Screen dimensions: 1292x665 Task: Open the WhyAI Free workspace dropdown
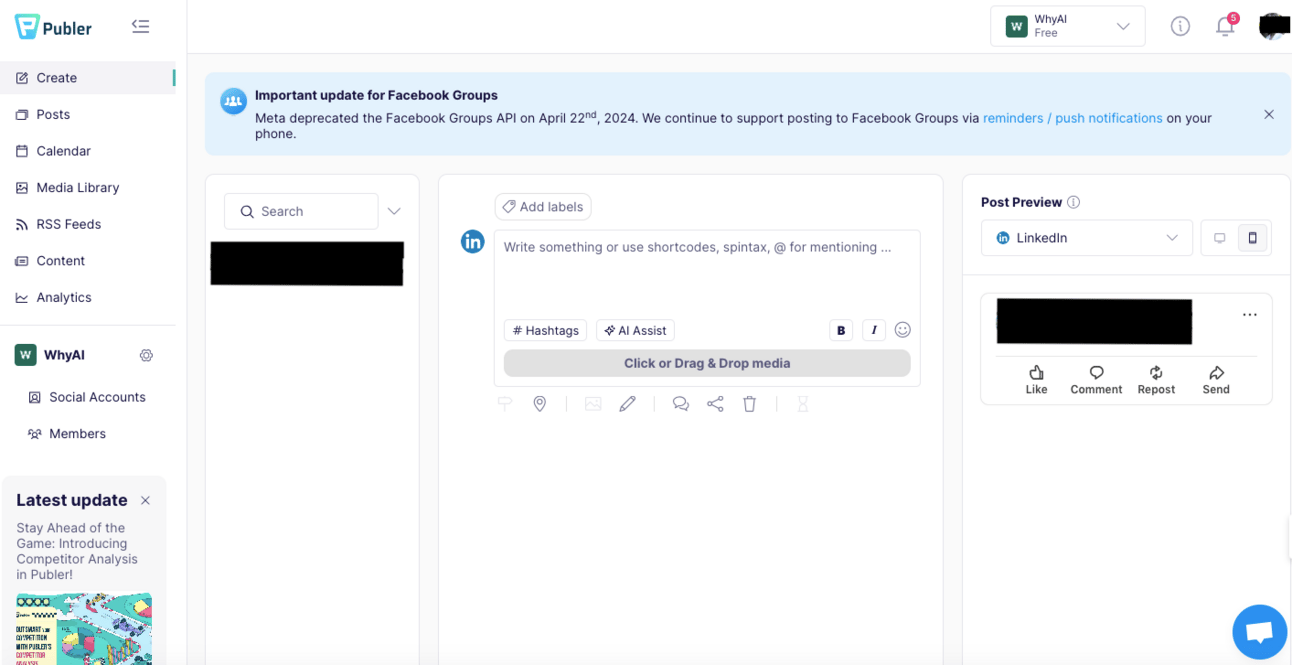[x=1068, y=26]
